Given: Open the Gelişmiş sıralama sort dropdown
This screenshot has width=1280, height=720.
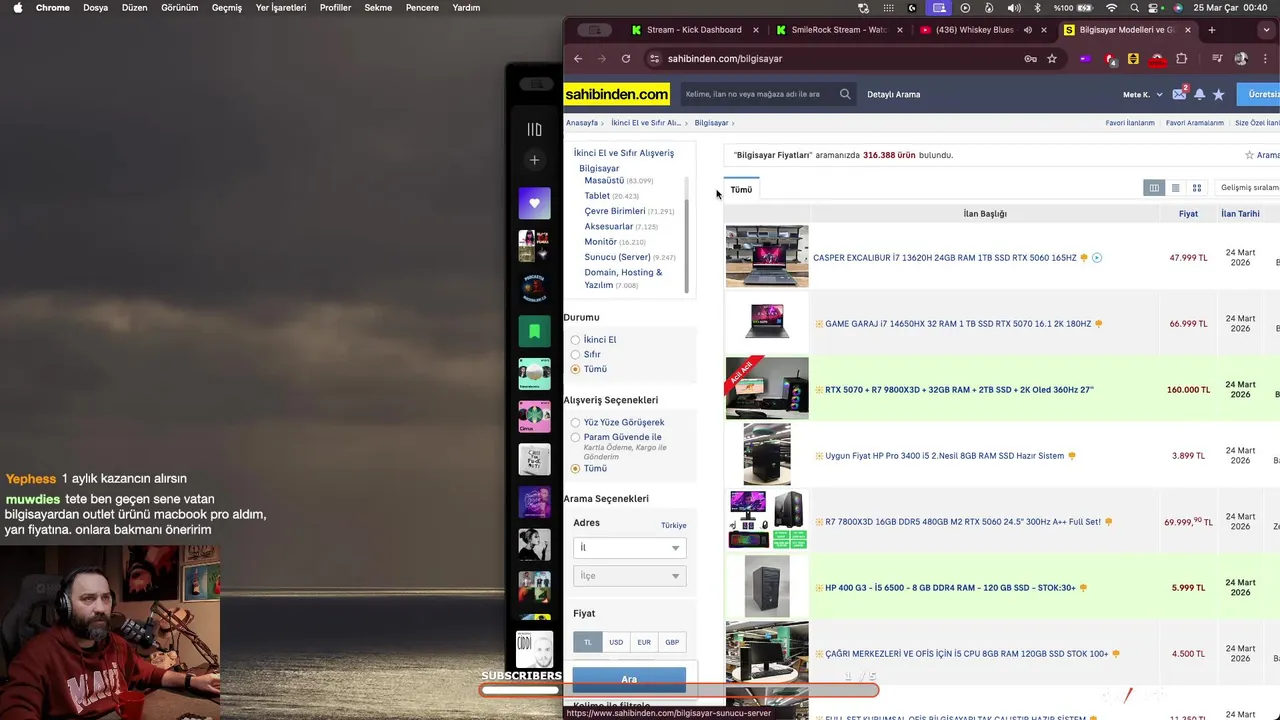Looking at the screenshot, I should (1248, 188).
